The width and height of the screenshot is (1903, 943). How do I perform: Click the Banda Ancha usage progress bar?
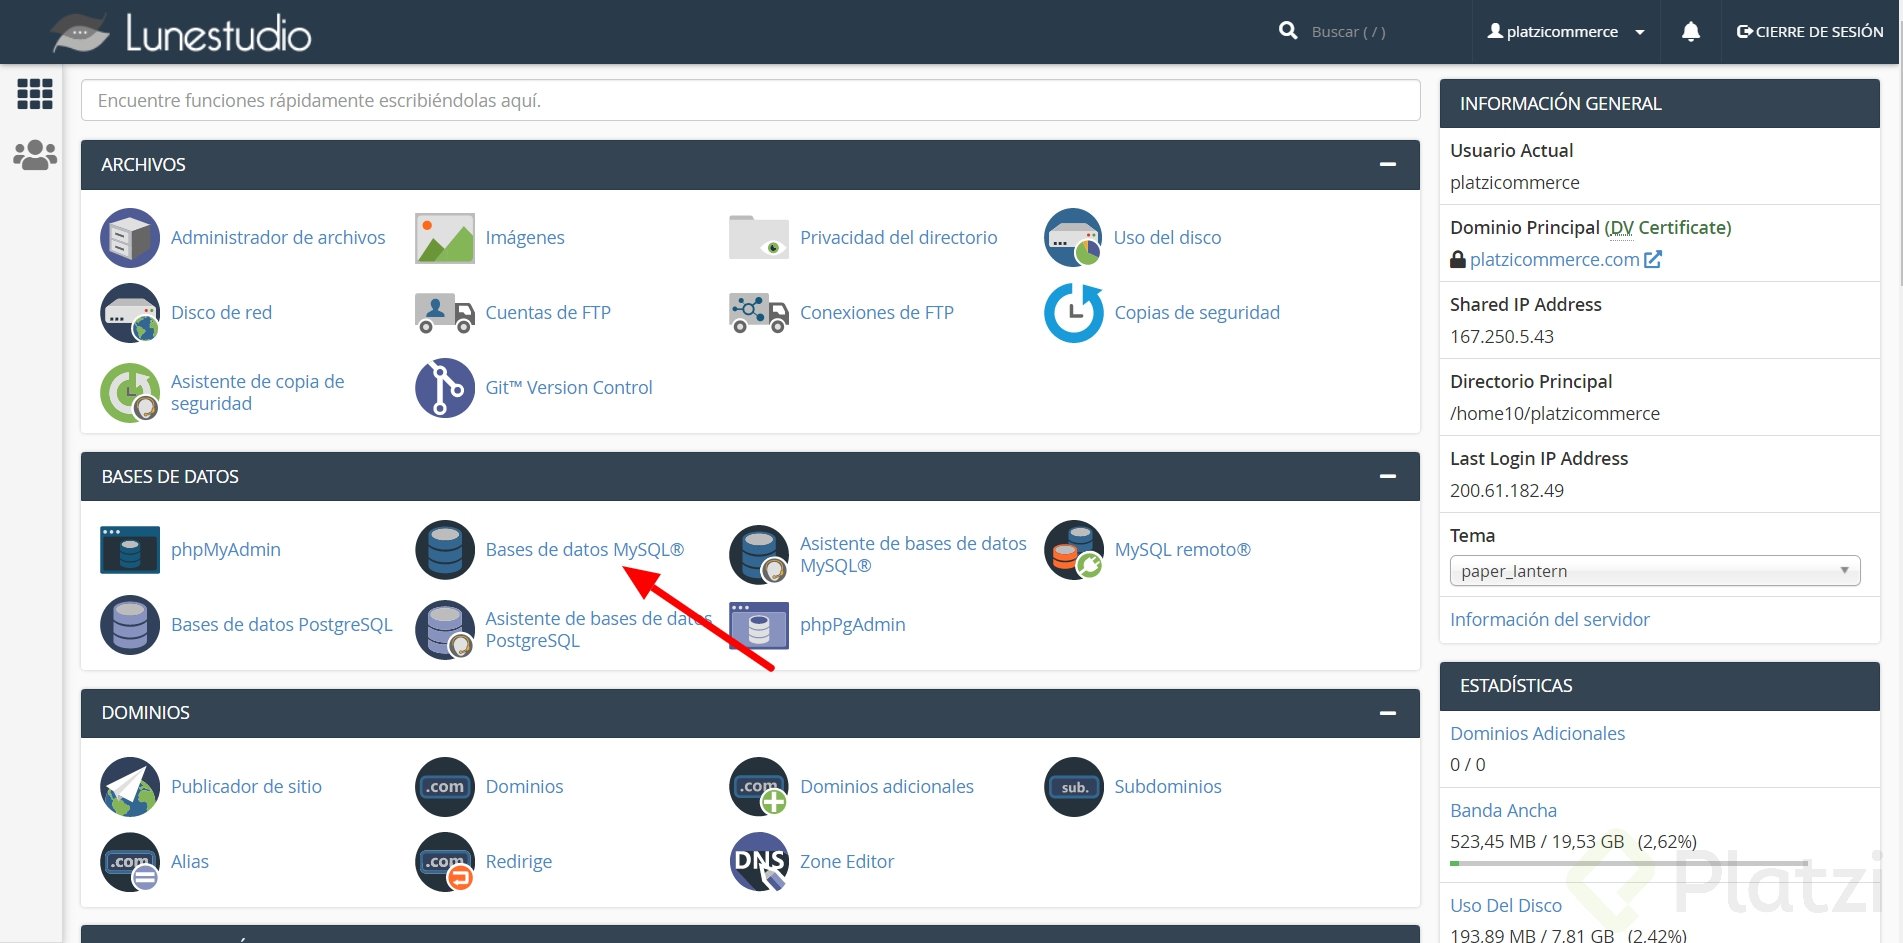tap(1629, 863)
